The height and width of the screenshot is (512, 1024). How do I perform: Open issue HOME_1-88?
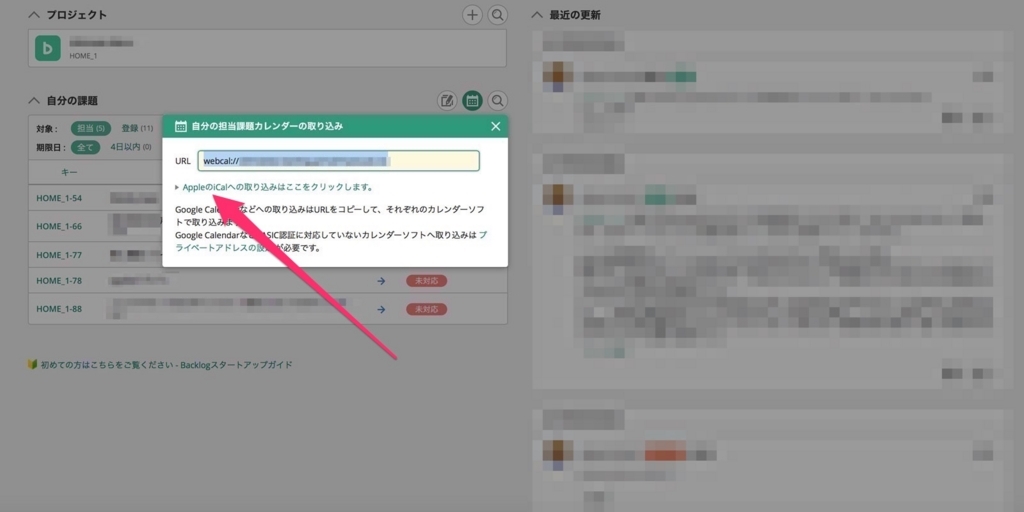[x=59, y=309]
